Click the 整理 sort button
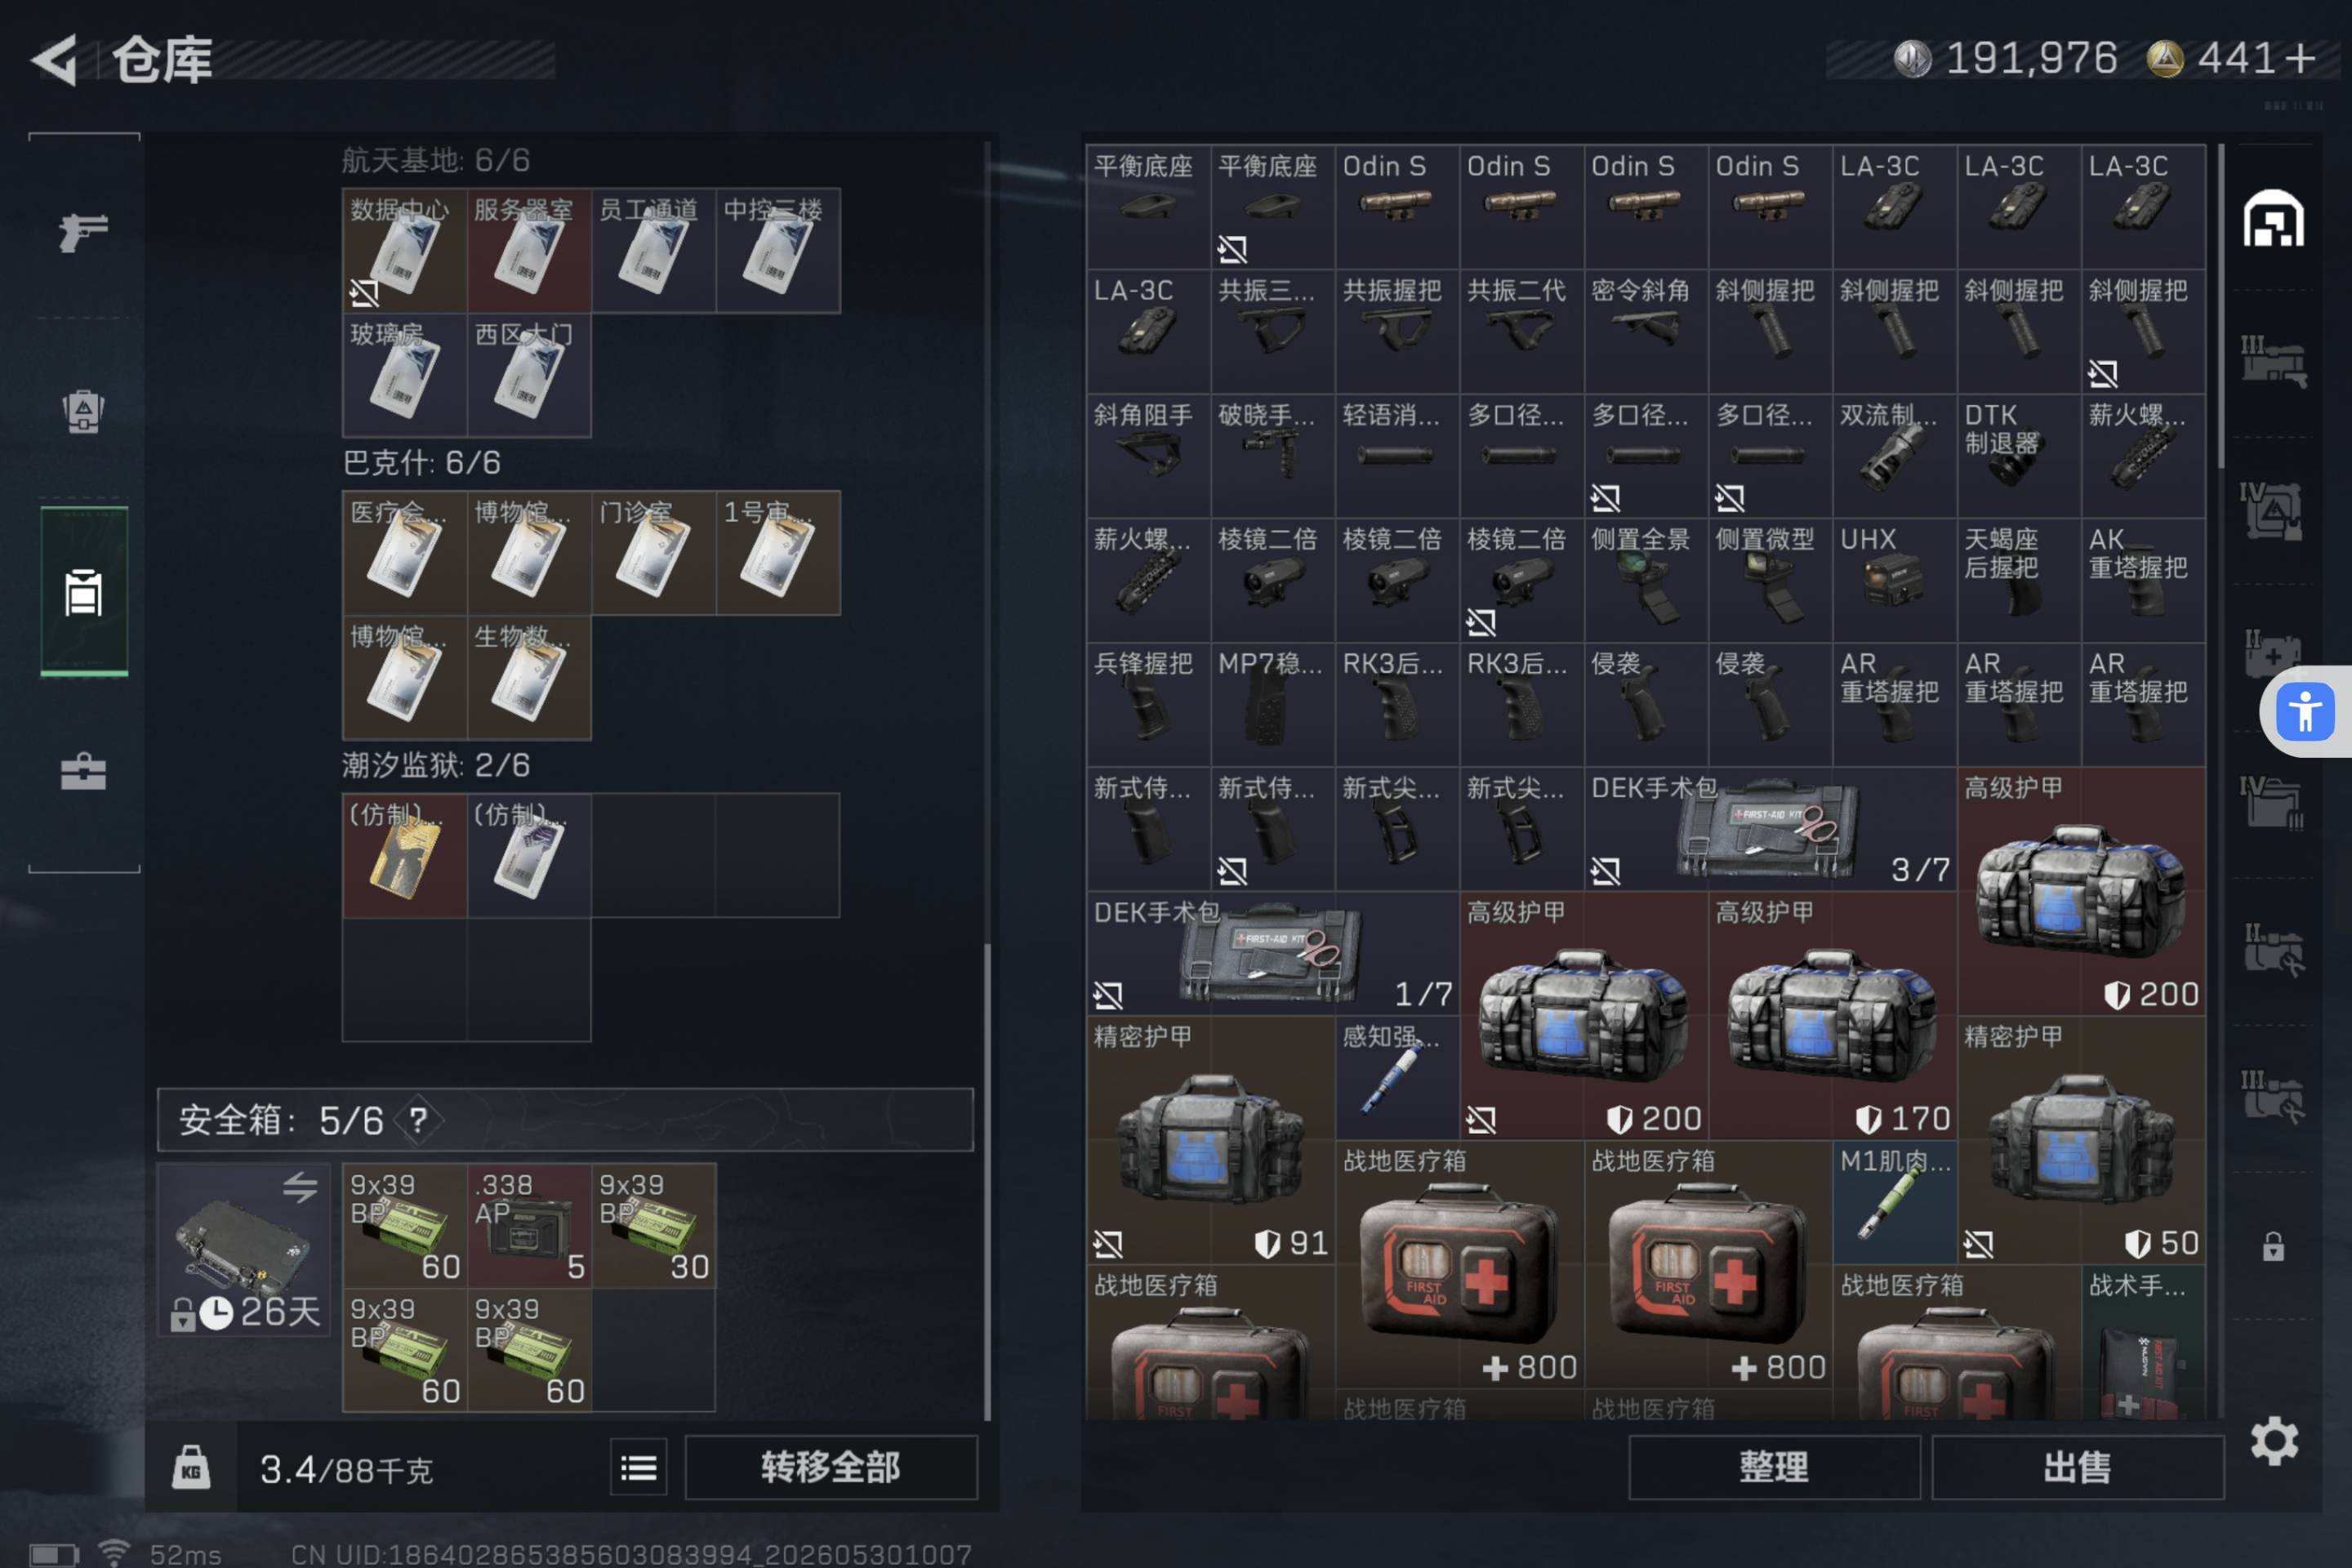Screen dimensions: 2352x1568 [1774, 1467]
